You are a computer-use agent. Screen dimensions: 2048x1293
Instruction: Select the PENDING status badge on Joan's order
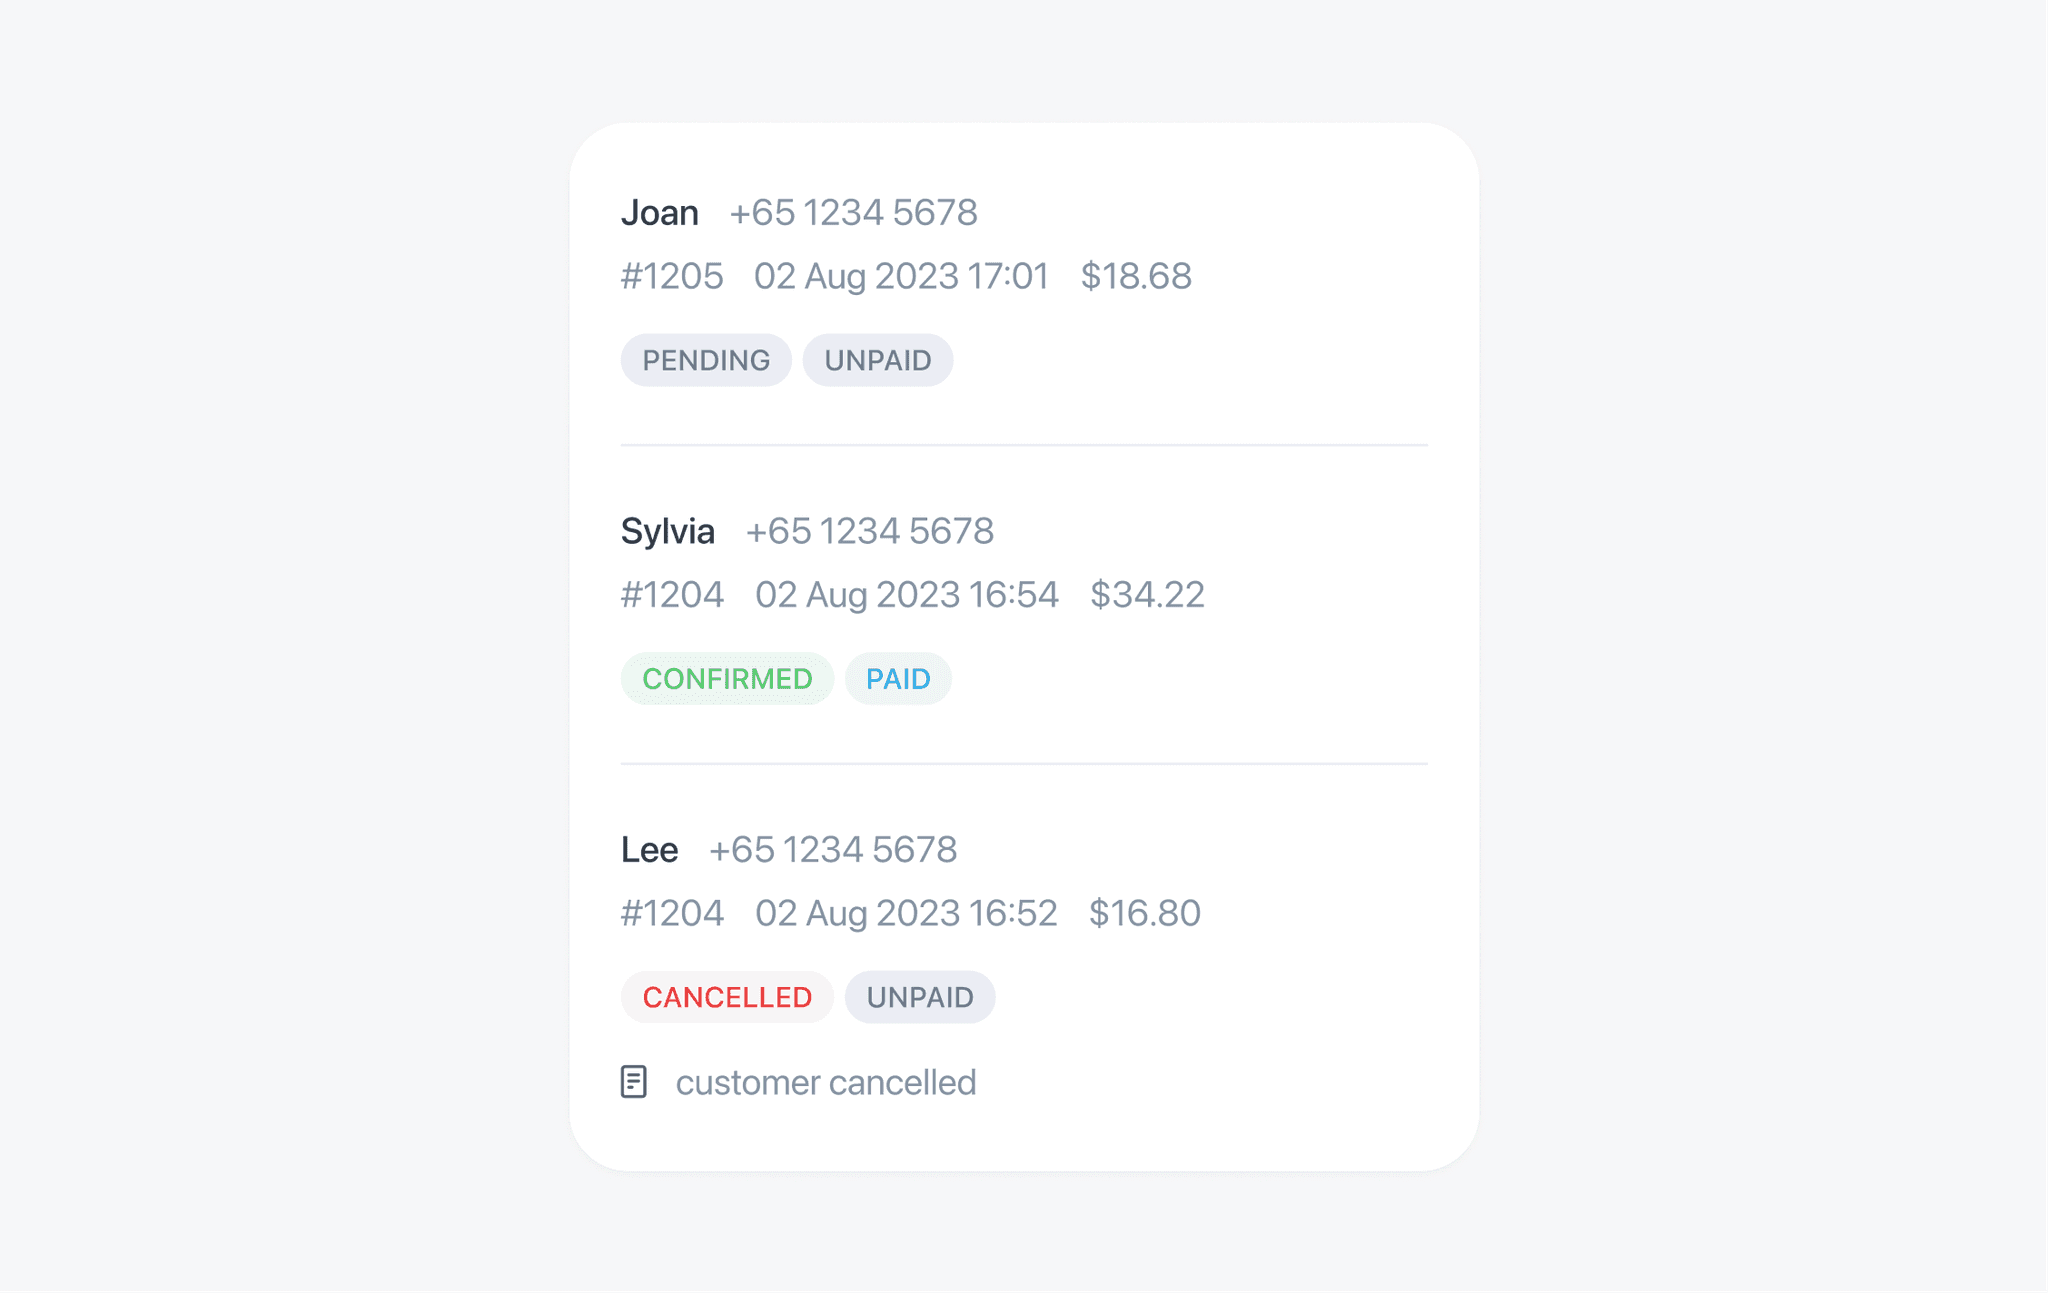coord(706,360)
